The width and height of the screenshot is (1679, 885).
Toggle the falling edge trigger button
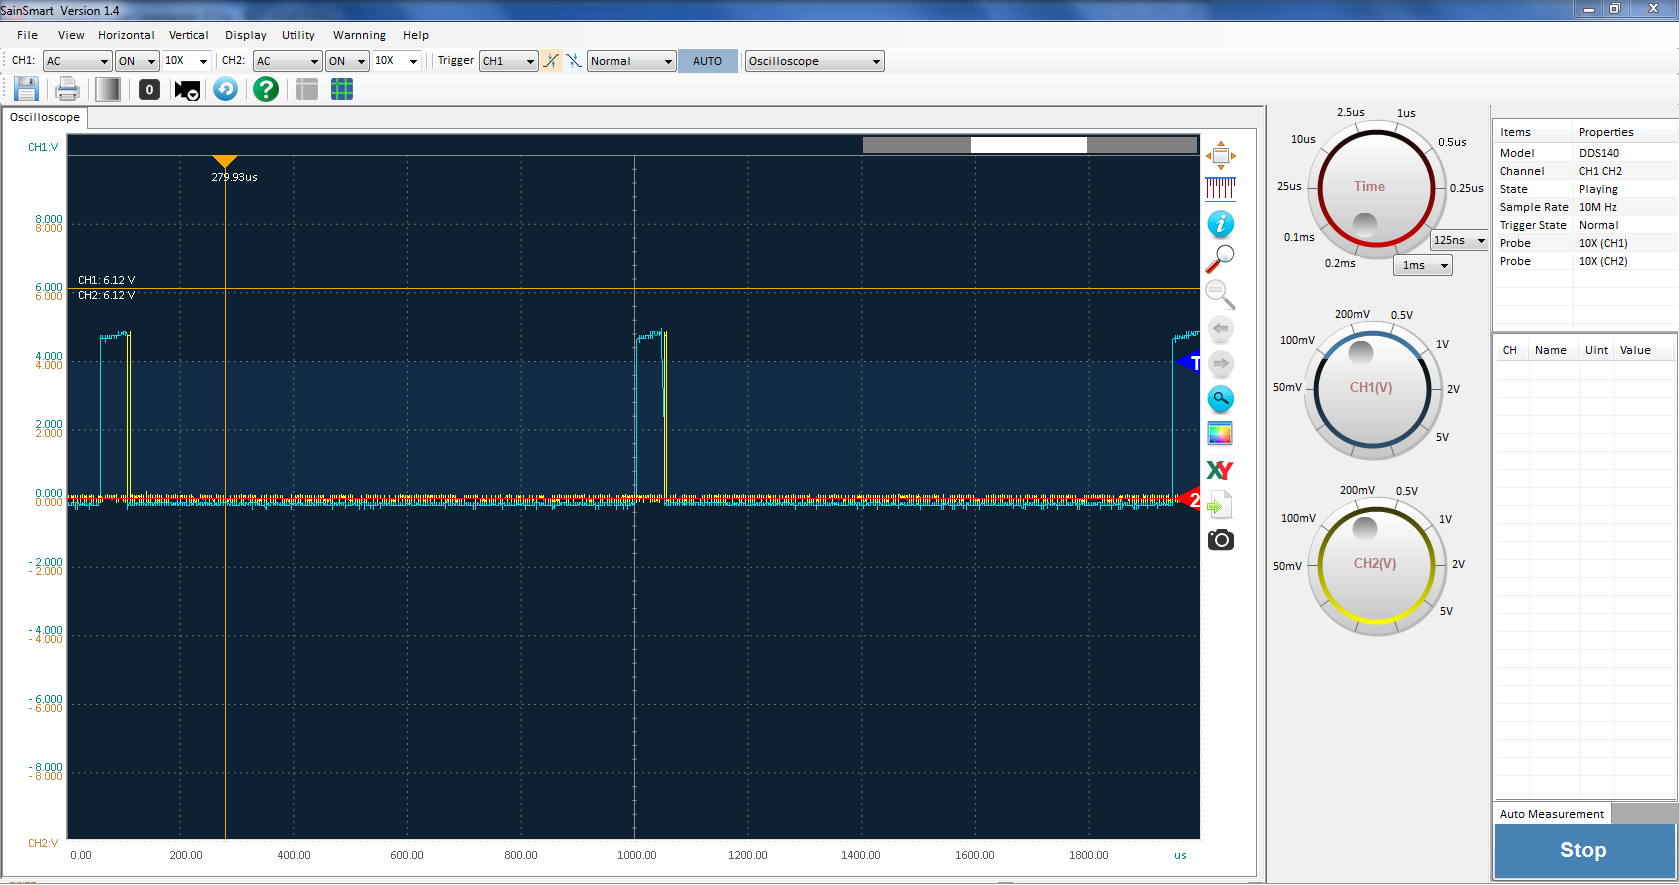pos(574,61)
